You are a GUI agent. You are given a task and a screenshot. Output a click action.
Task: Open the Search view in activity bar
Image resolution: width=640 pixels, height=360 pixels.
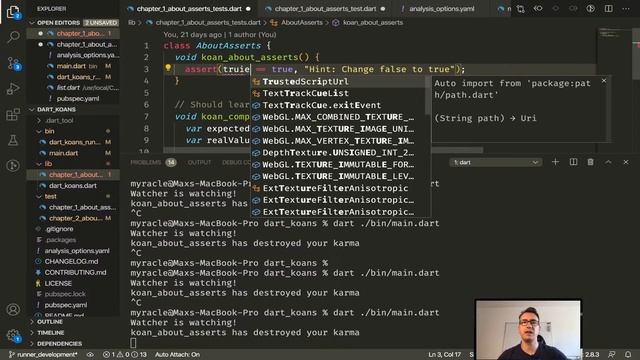click(13, 38)
